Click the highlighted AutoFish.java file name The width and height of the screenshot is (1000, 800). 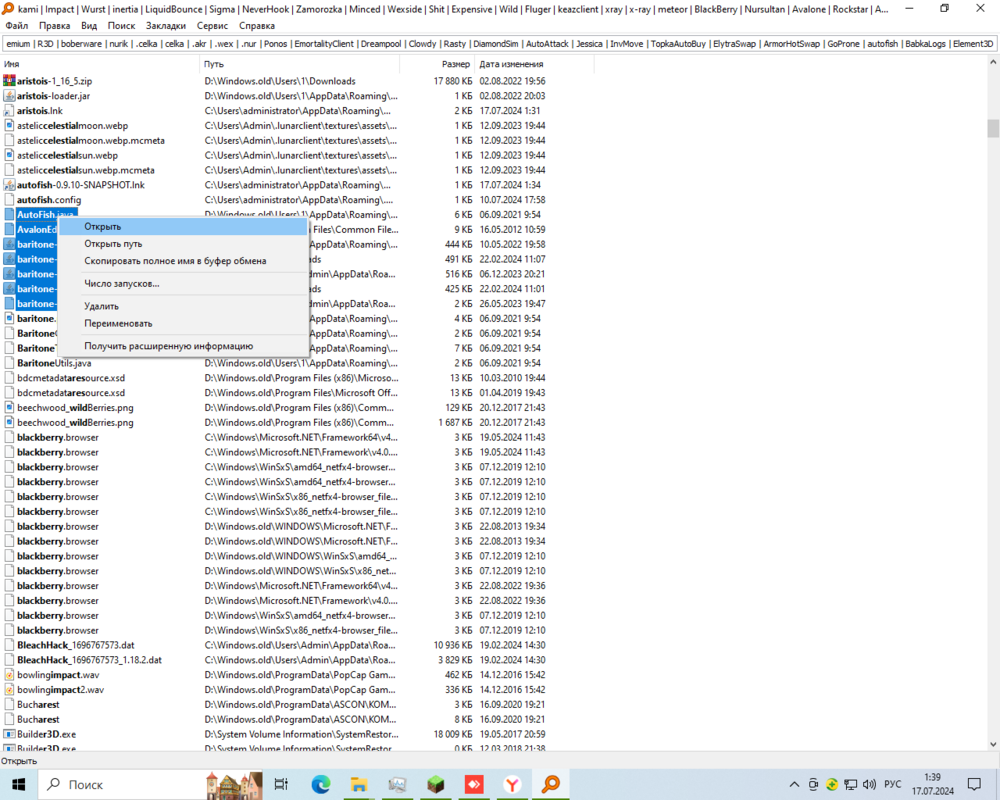tap(45, 214)
